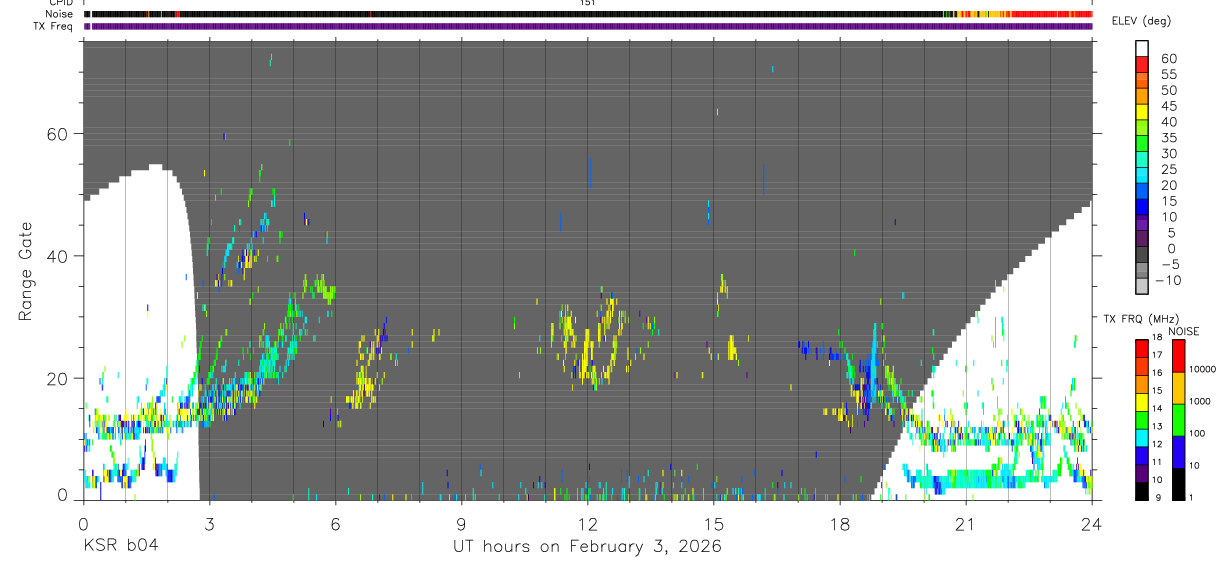The image size is (1228, 567).
Task: Click the '30' label on the ELEV scale
Action: (1168, 154)
